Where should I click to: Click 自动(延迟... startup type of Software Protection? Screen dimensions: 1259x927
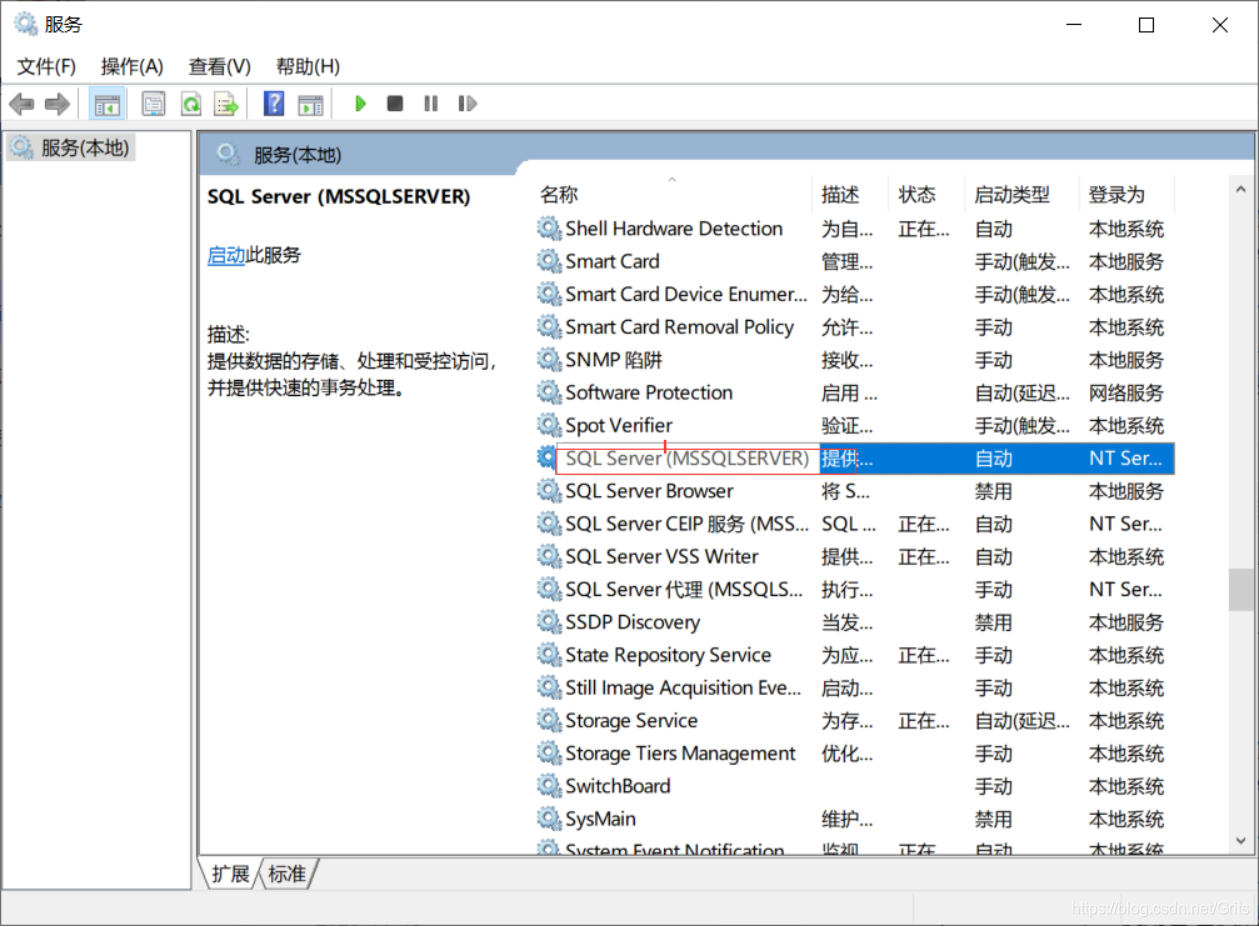[x=1023, y=392]
